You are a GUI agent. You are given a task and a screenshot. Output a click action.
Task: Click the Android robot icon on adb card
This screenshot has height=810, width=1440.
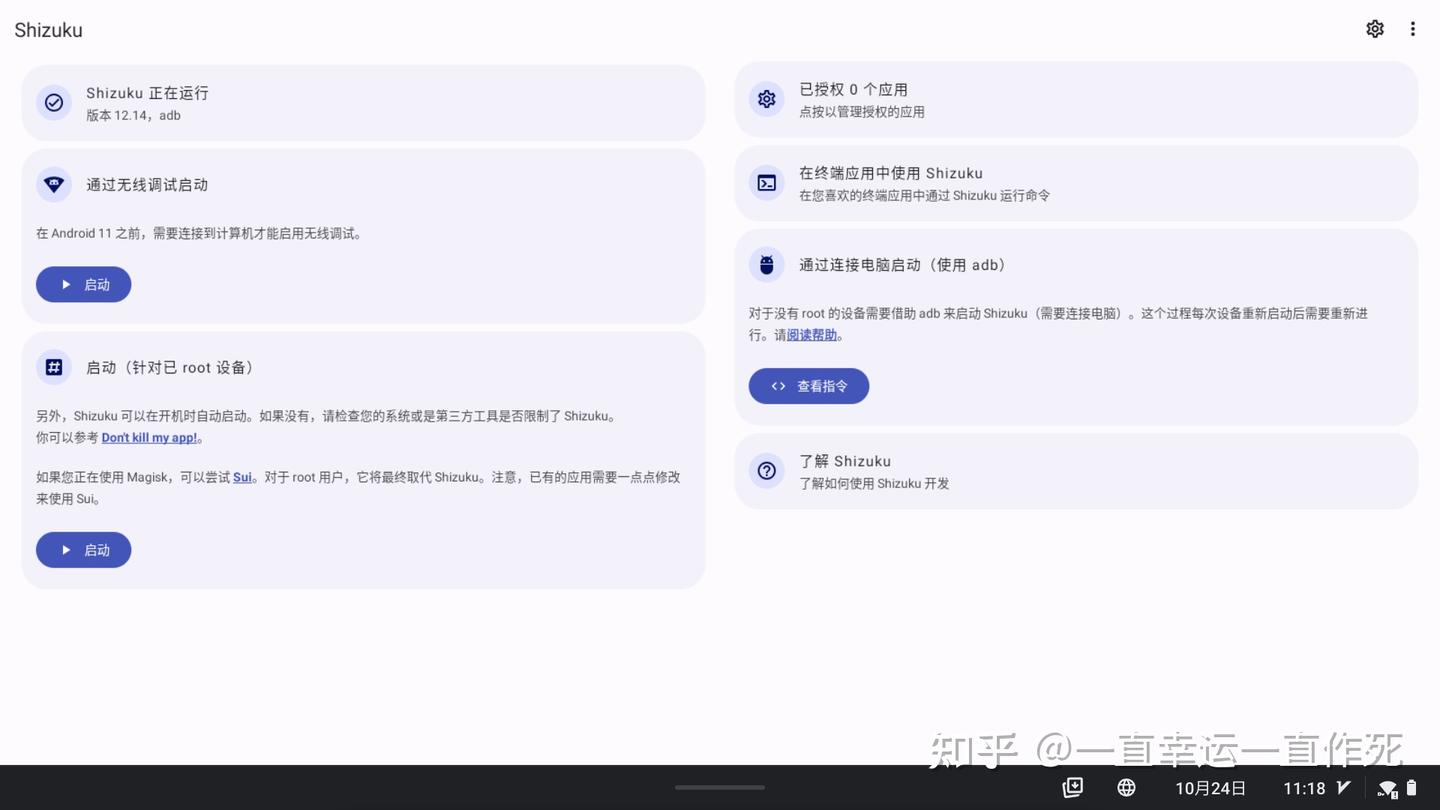pyautogui.click(x=766, y=264)
